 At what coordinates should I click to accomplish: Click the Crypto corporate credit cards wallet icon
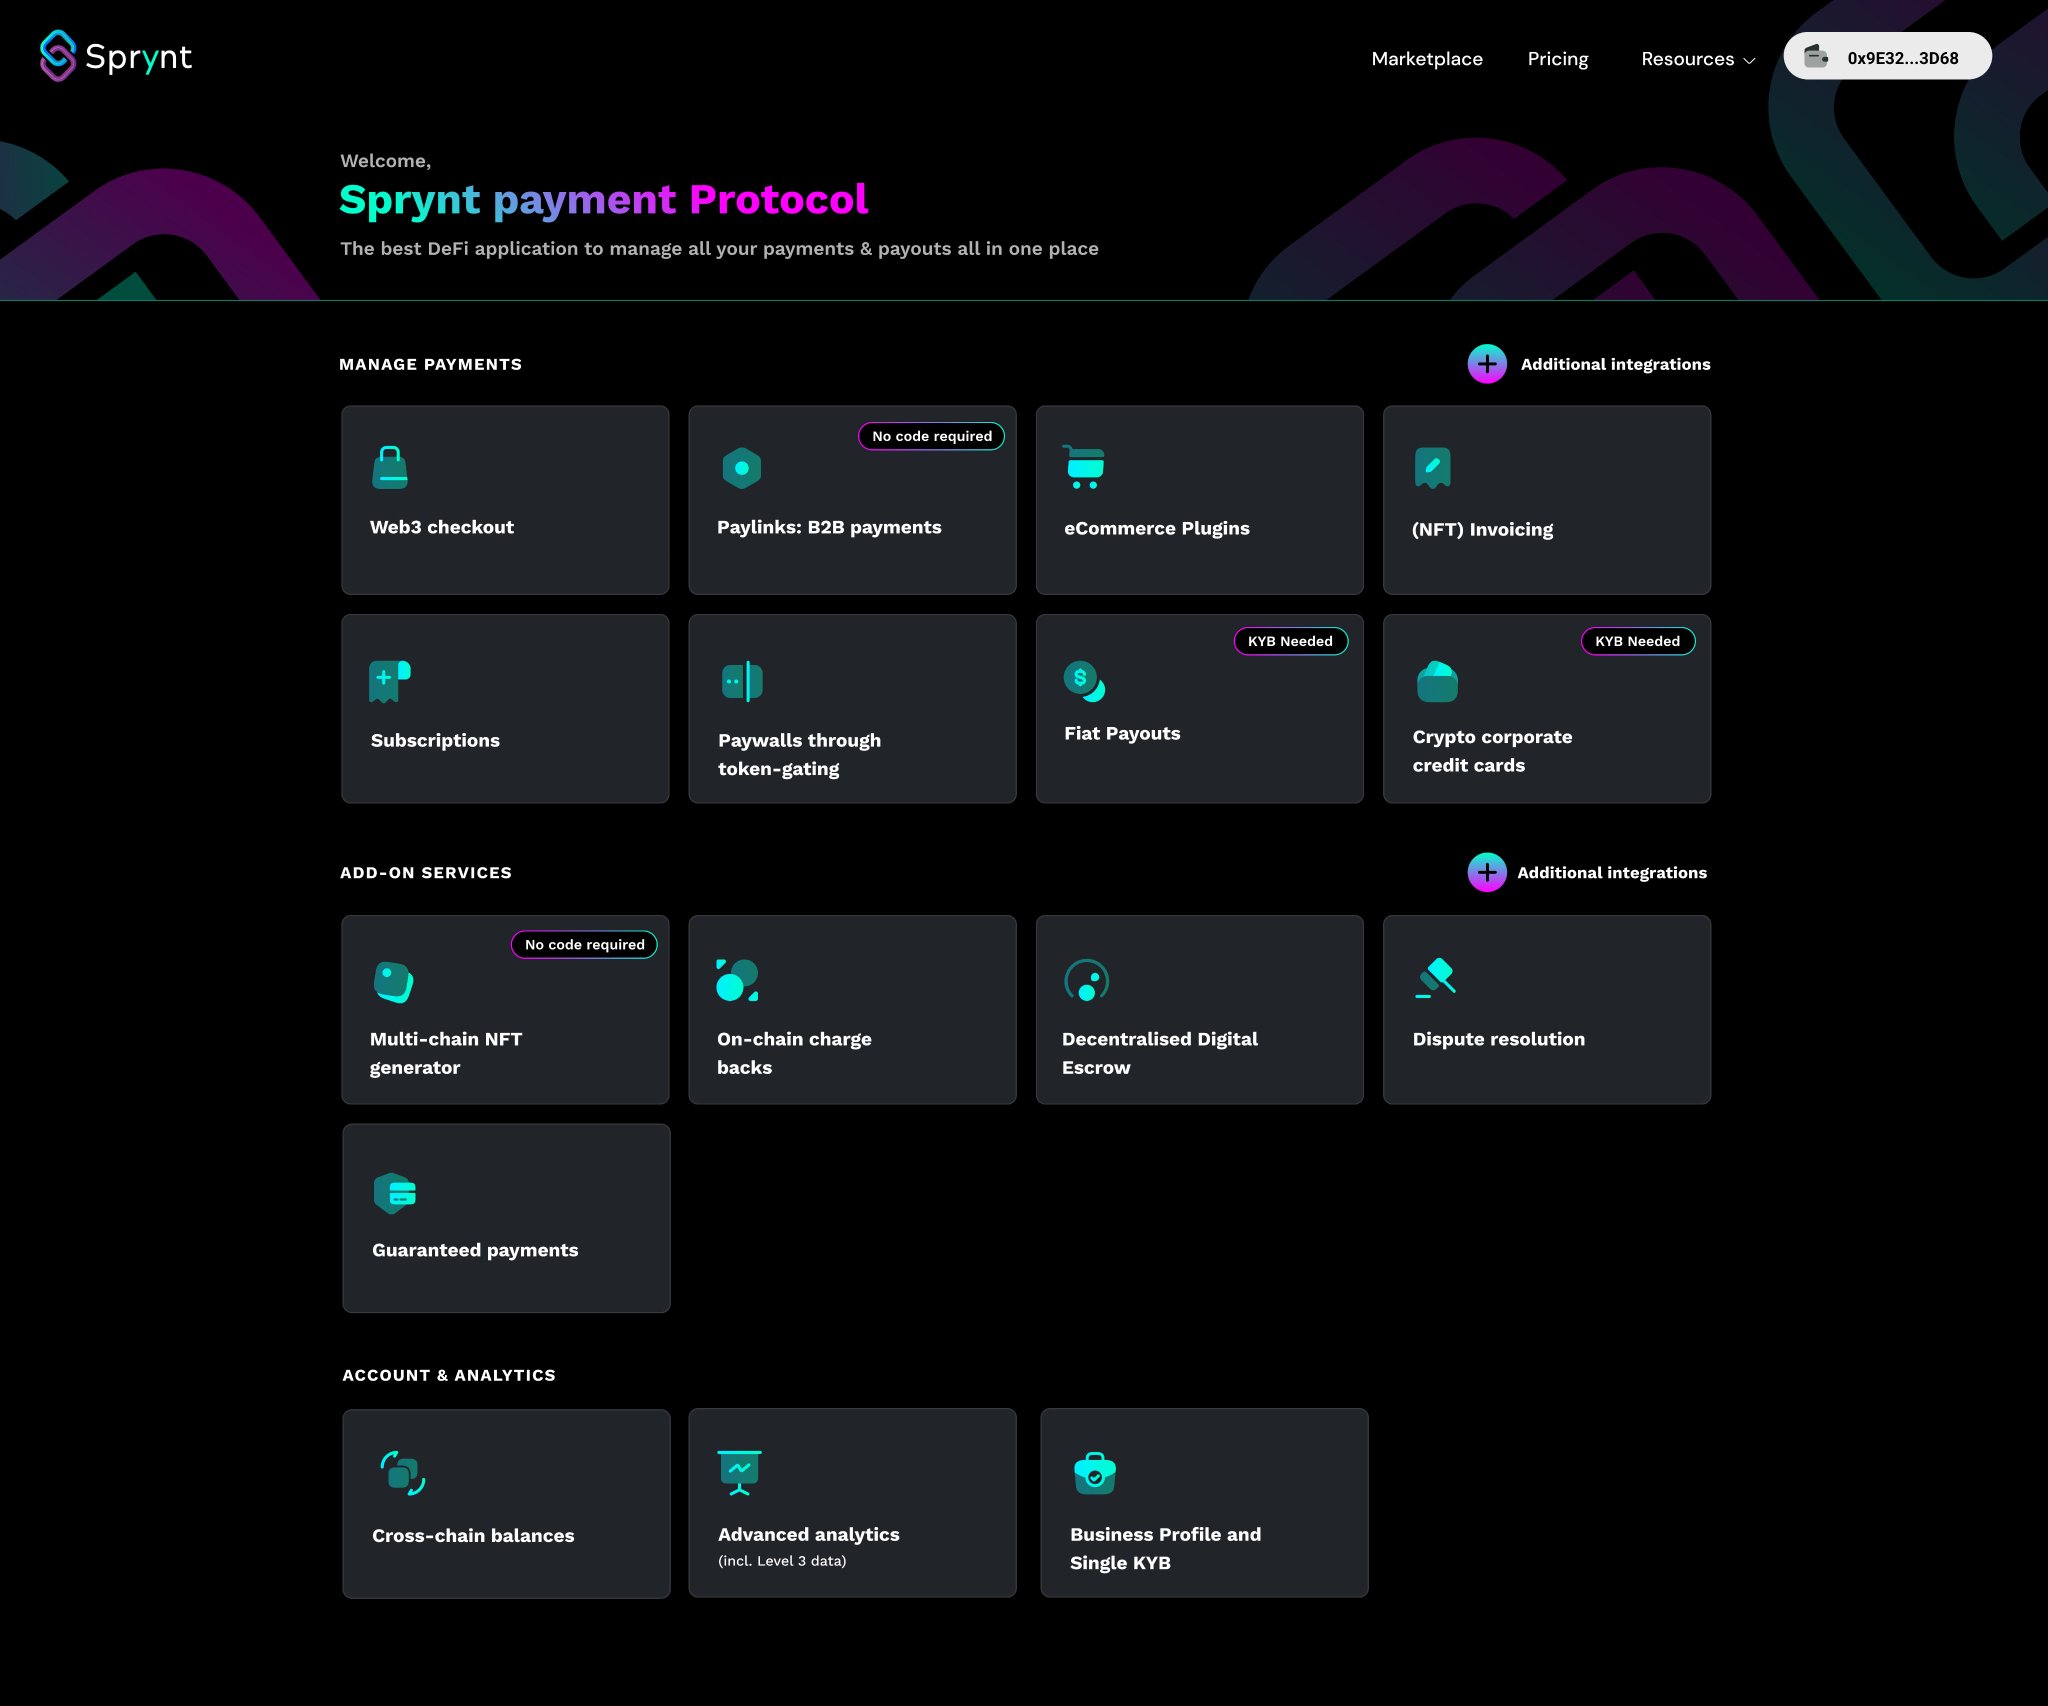(x=1437, y=681)
